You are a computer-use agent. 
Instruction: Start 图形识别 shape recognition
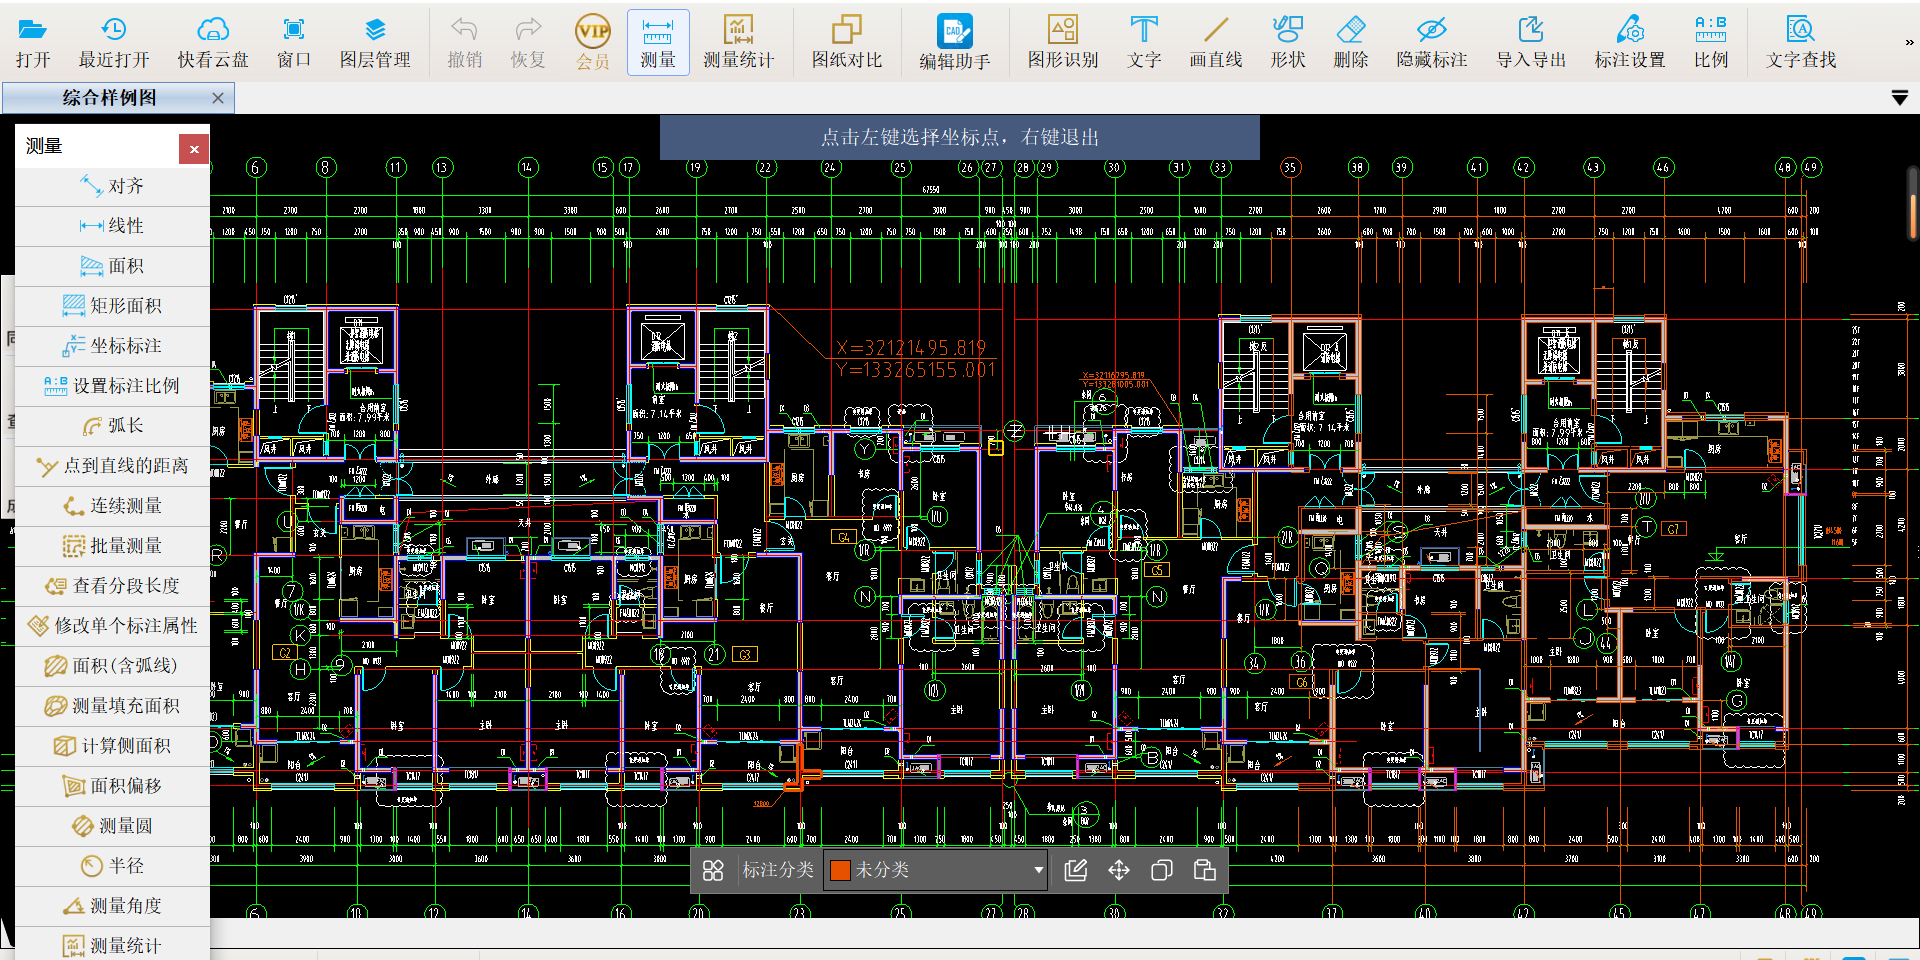pos(1062,43)
